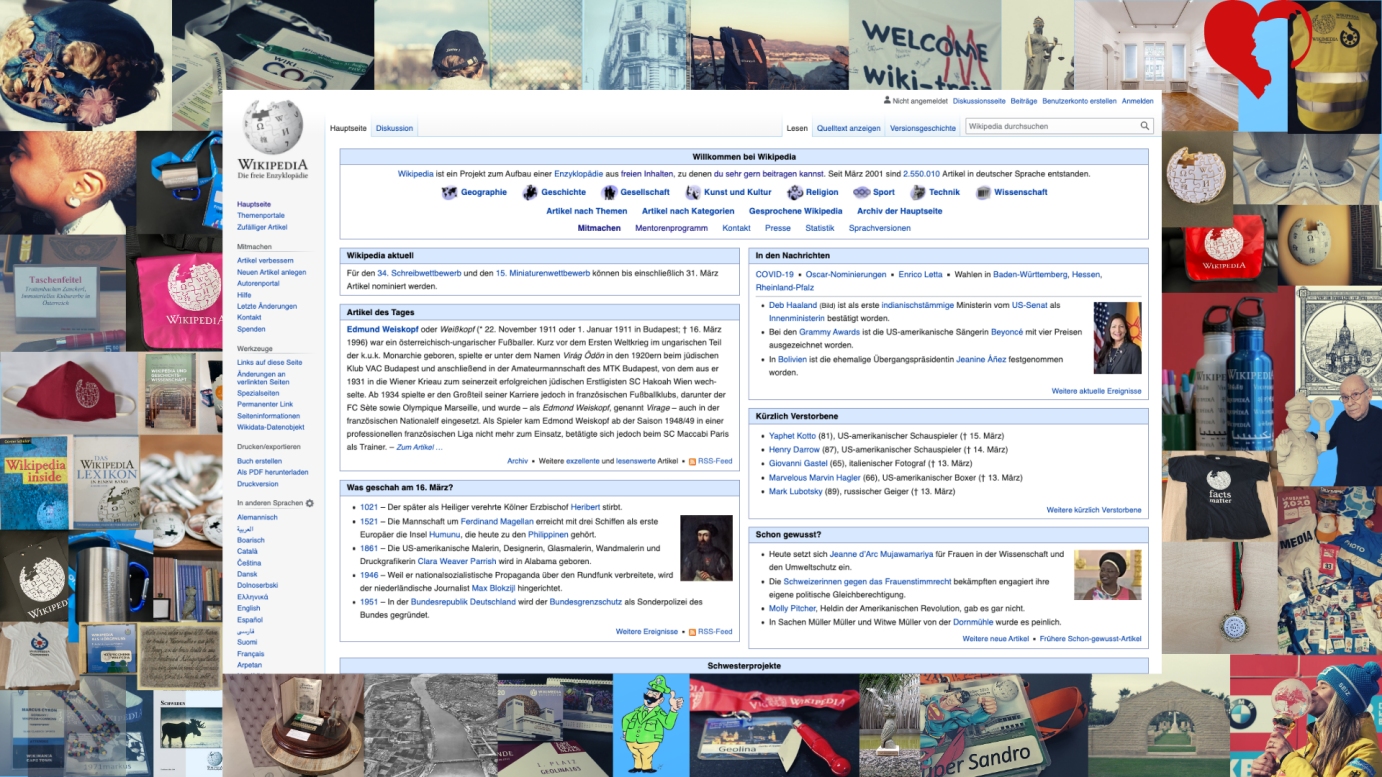Switch to the Diskussion tab
1382x777 pixels.
point(395,128)
